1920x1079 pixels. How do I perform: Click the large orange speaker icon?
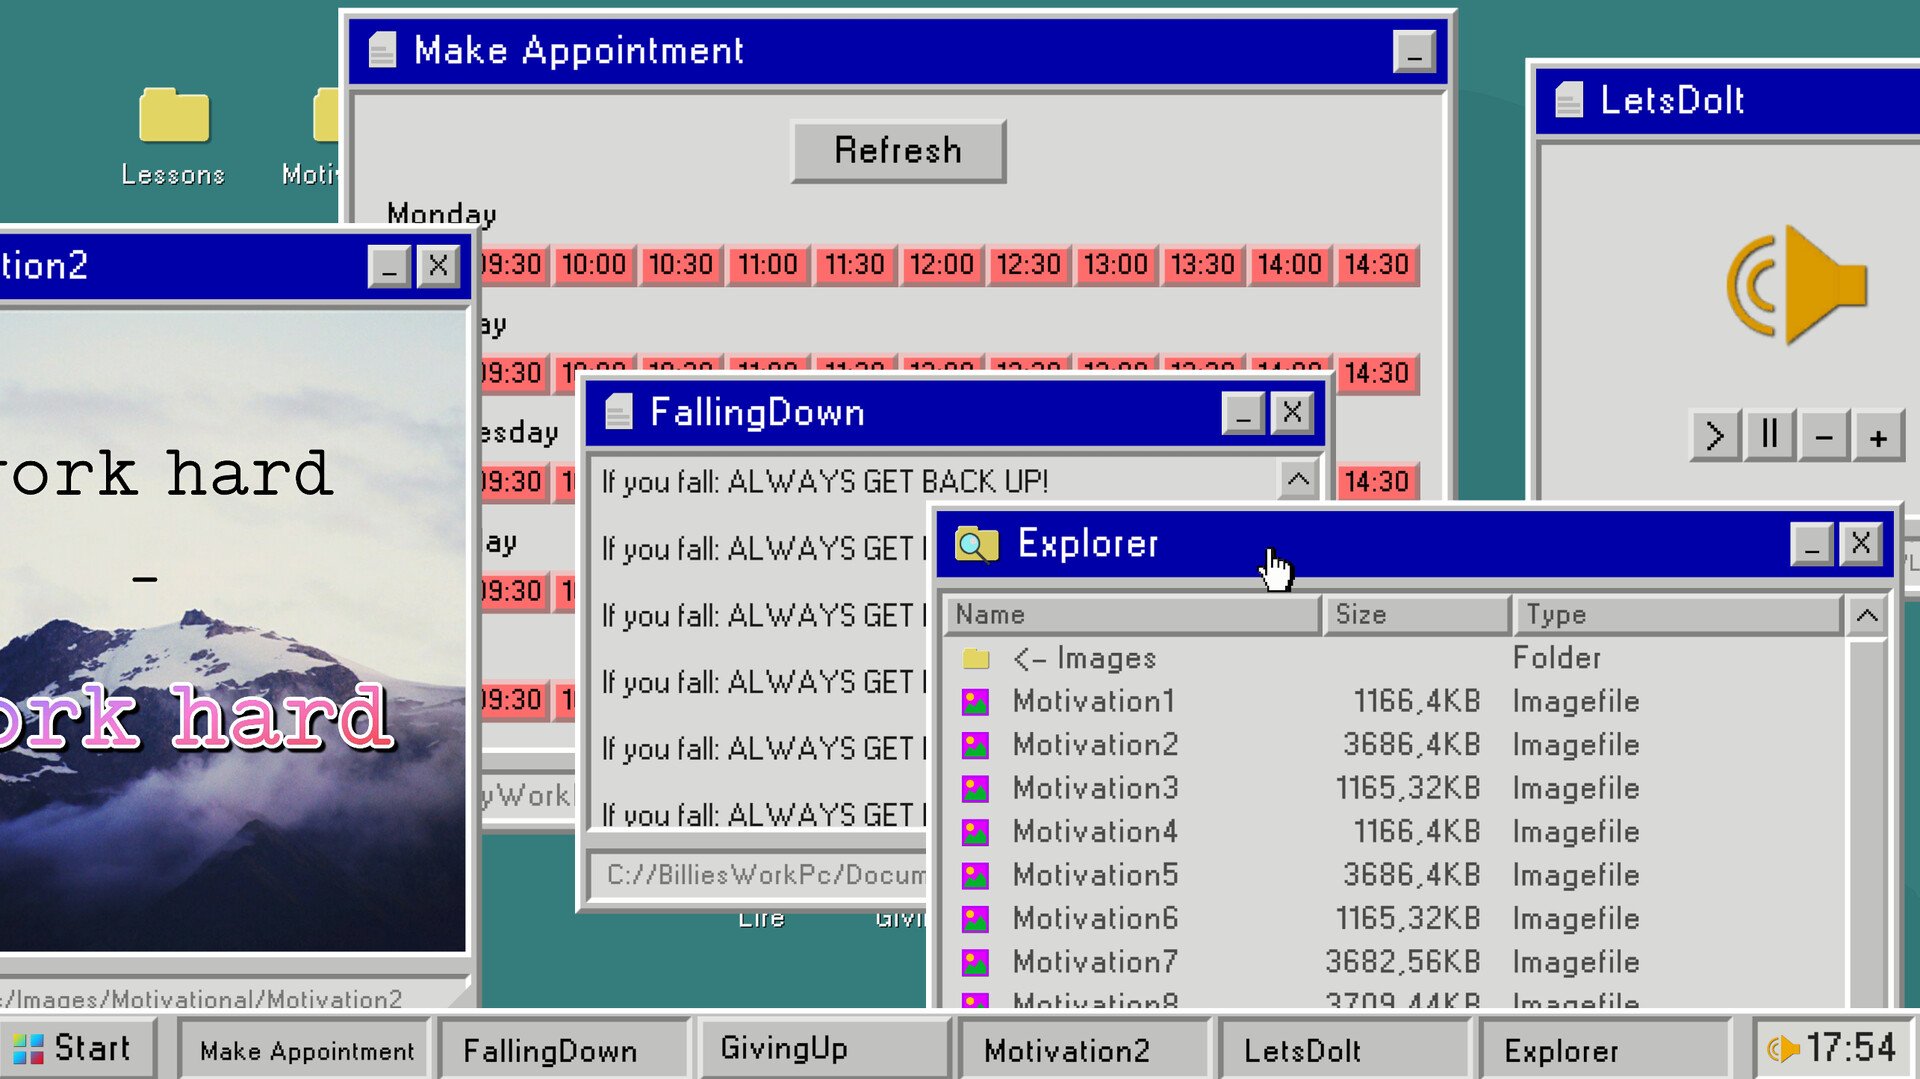click(x=1795, y=285)
